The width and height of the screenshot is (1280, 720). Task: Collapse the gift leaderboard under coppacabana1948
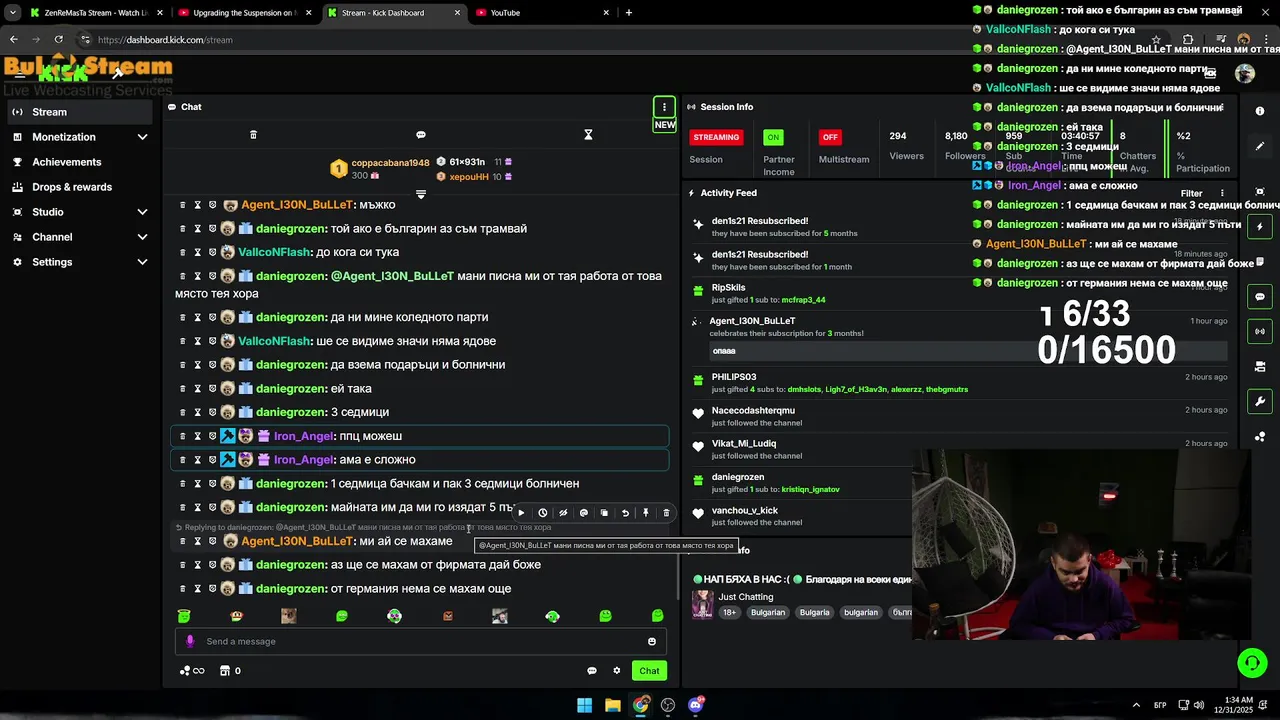click(421, 194)
